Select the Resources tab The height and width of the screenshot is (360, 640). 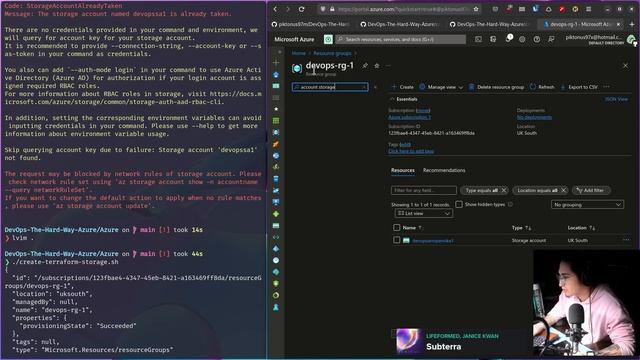coord(403,170)
